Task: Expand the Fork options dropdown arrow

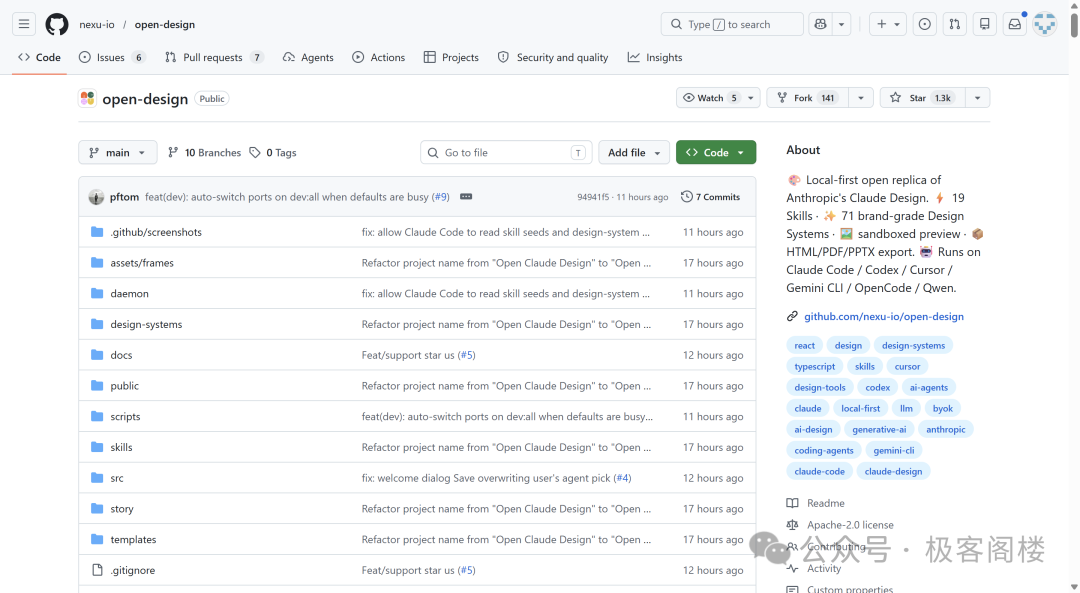Action: (861, 98)
